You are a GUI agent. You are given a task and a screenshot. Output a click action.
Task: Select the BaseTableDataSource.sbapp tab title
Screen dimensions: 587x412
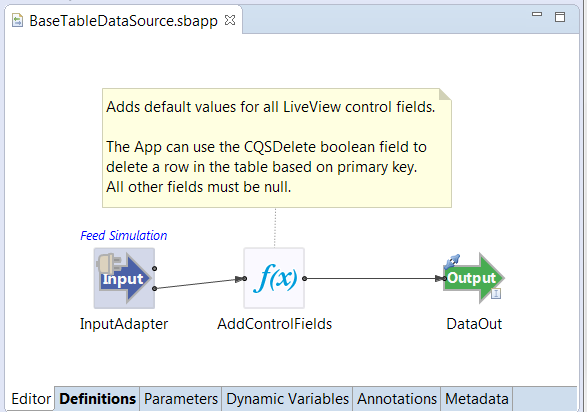click(x=123, y=21)
